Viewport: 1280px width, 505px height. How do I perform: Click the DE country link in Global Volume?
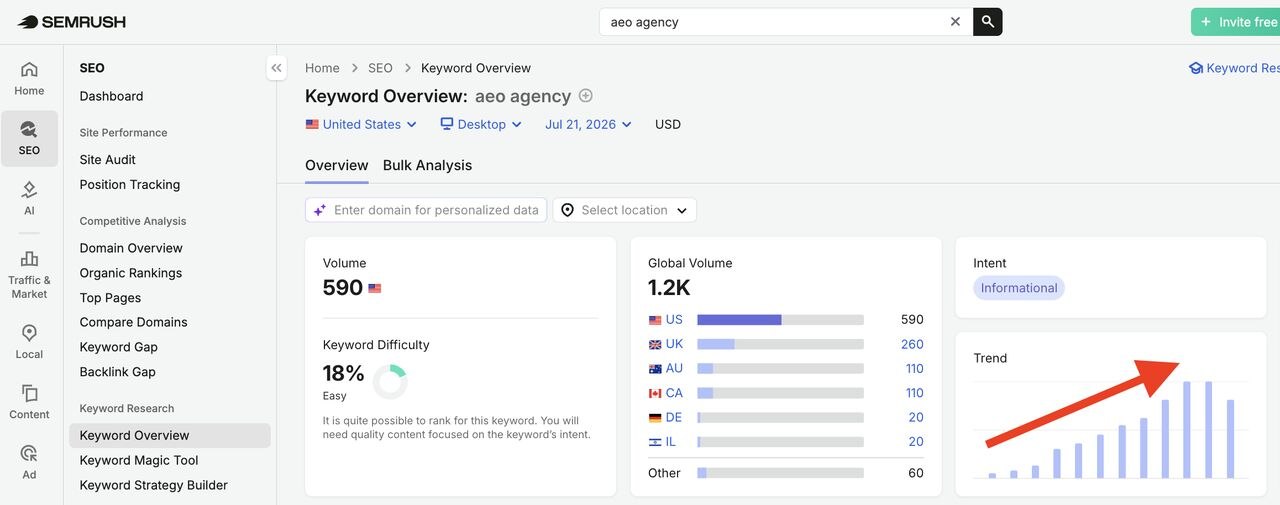point(674,417)
